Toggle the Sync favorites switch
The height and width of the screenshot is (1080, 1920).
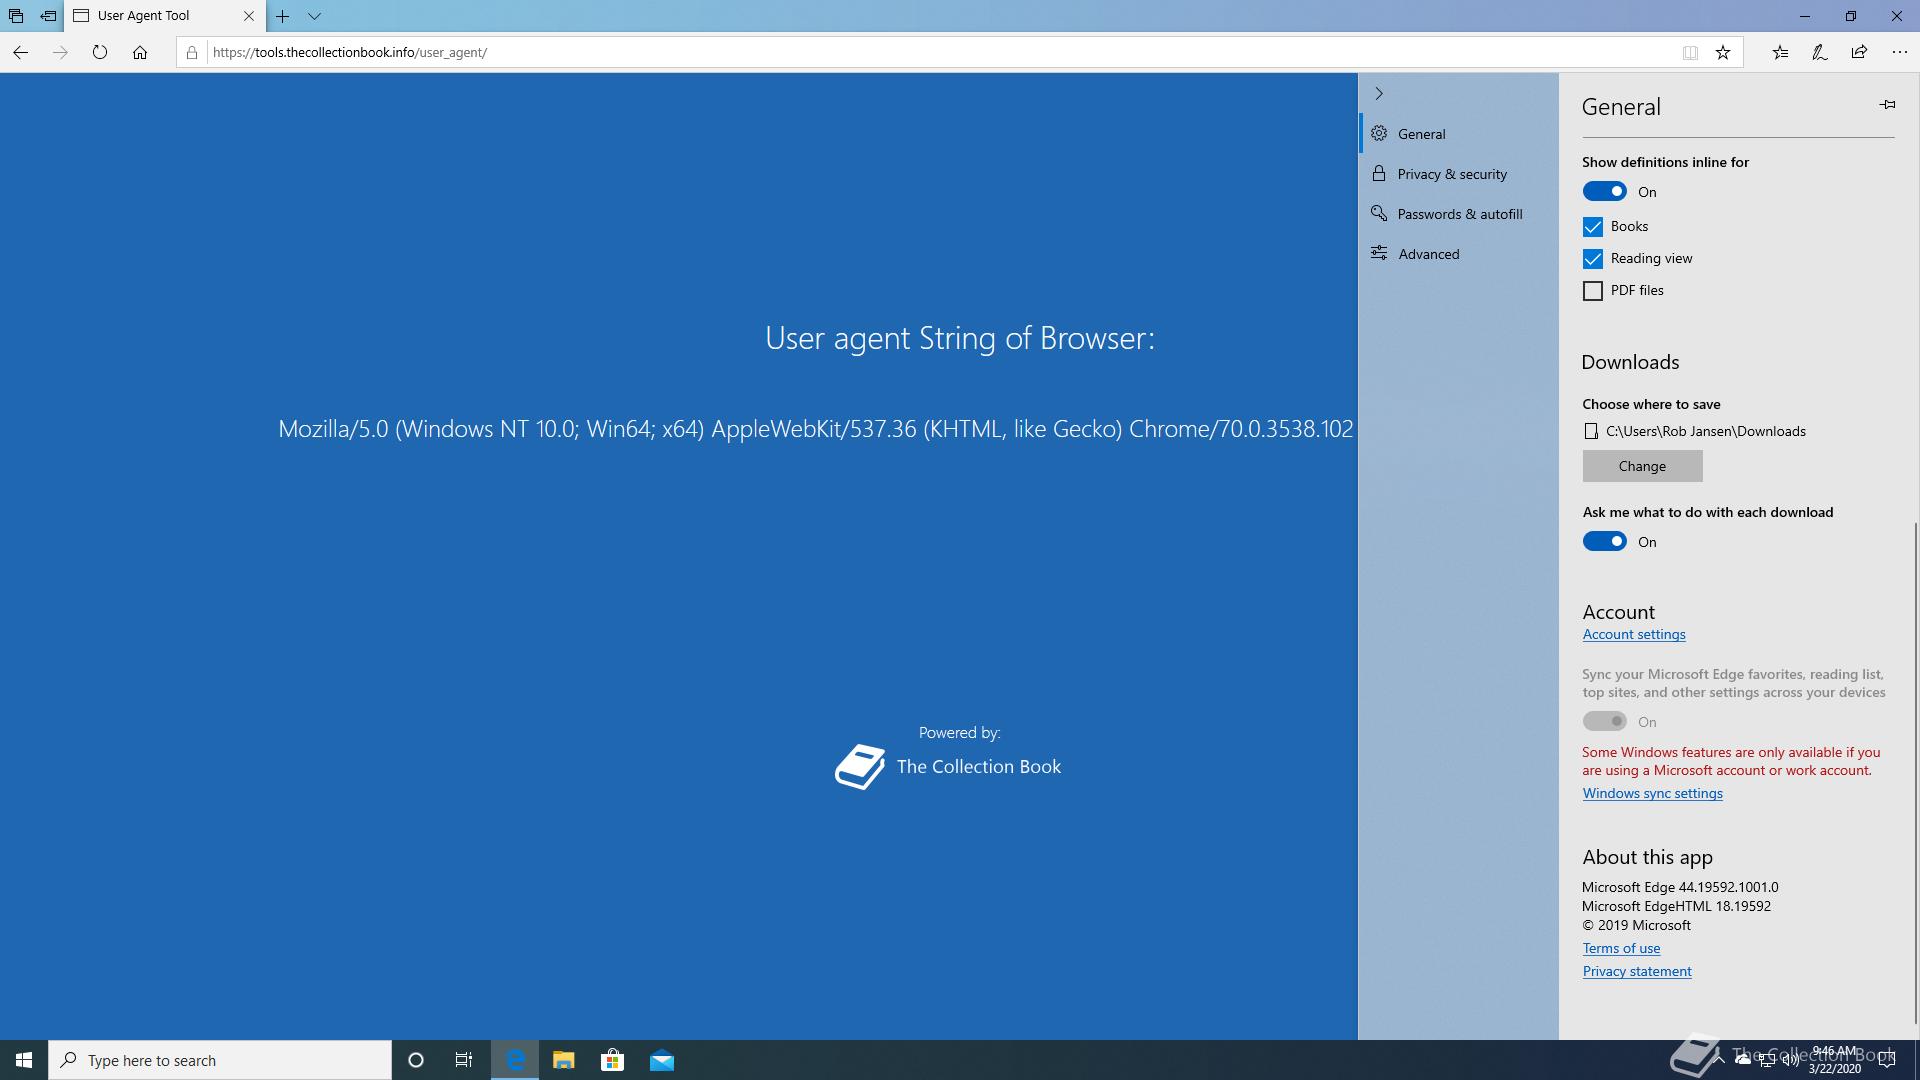pyautogui.click(x=1604, y=721)
